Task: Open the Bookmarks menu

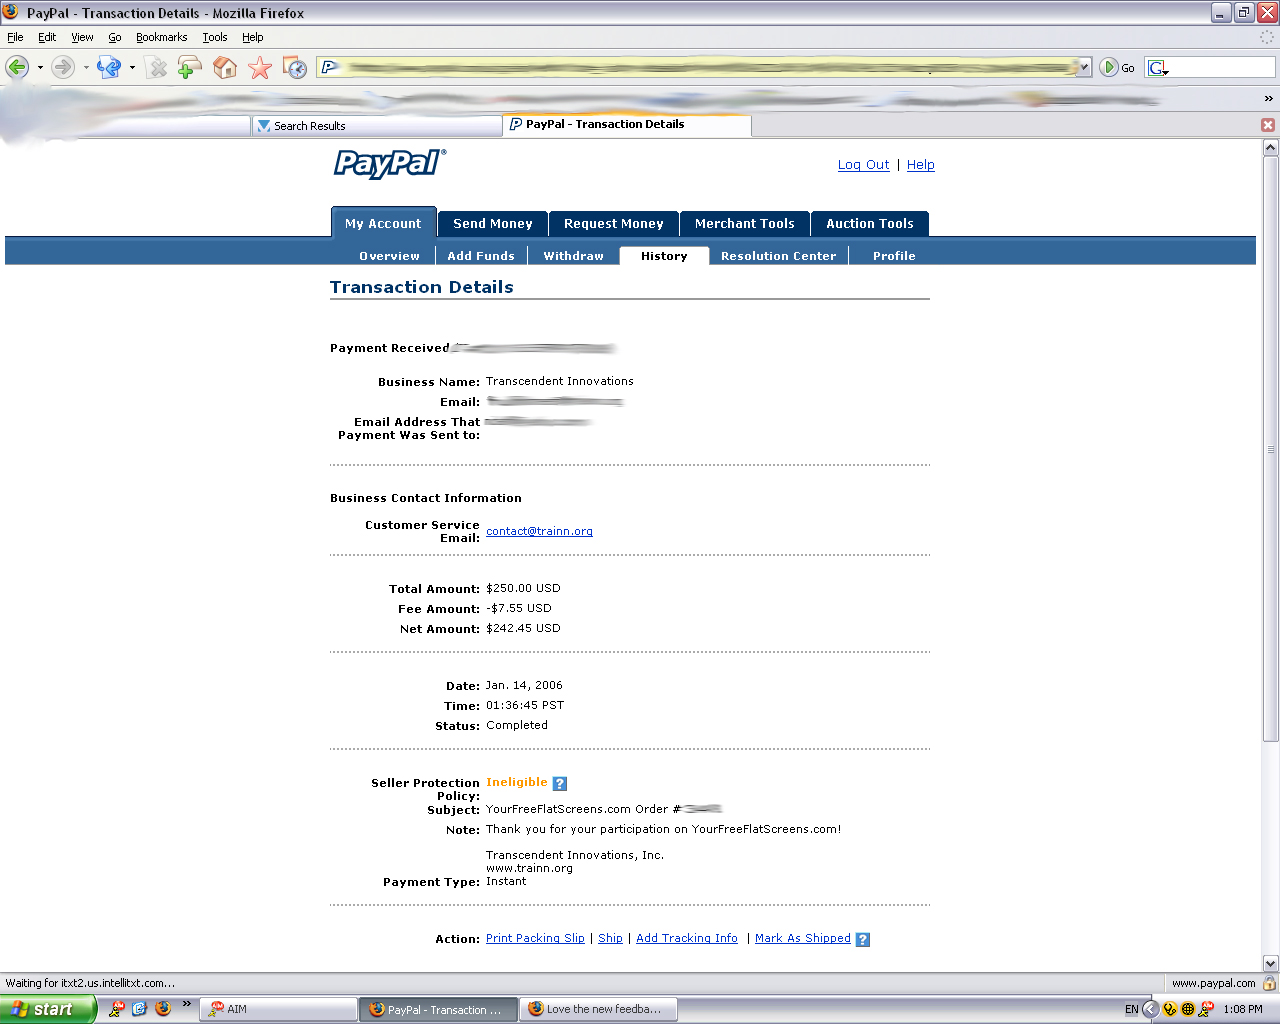Action: 162,37
